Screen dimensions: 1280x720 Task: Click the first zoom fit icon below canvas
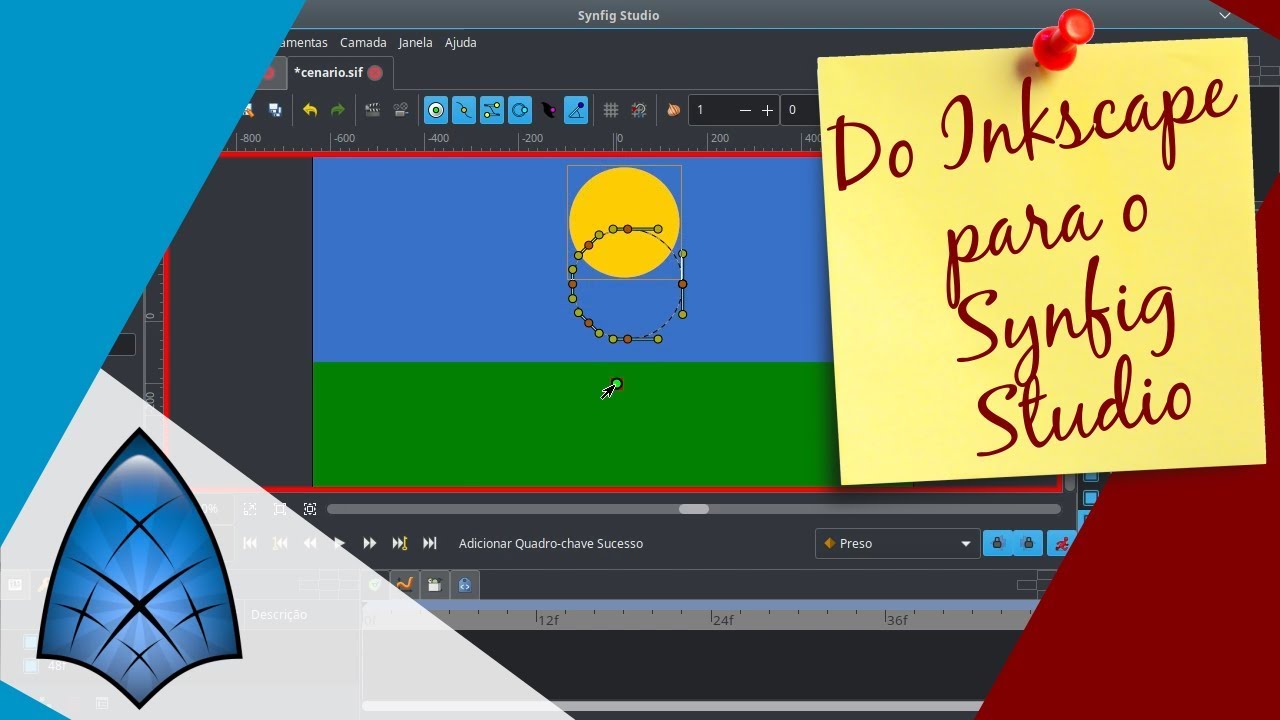[250, 509]
